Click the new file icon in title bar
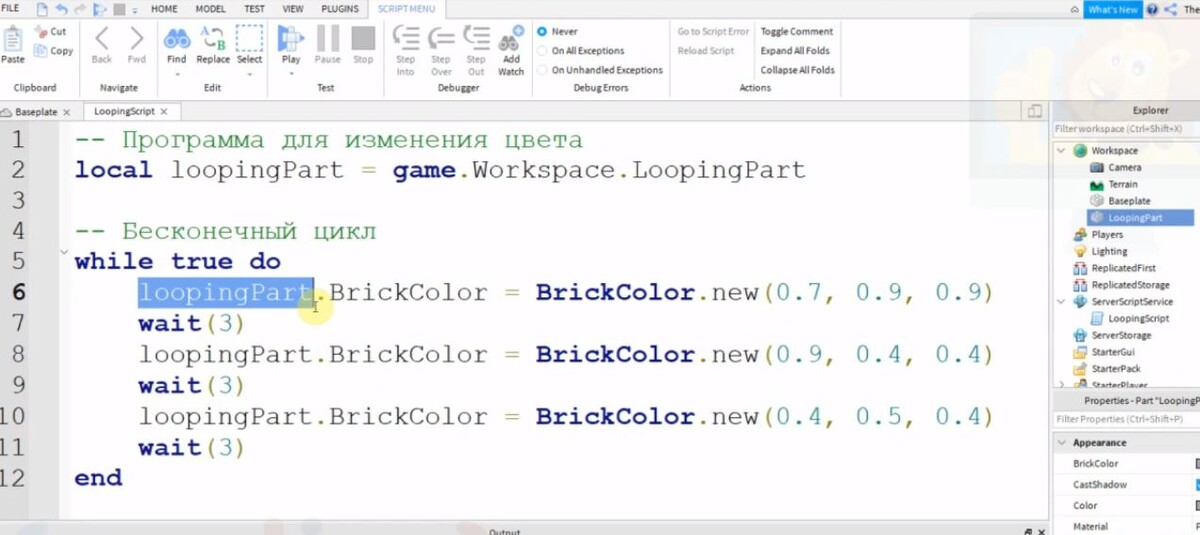This screenshot has width=1200, height=535. coord(42,9)
